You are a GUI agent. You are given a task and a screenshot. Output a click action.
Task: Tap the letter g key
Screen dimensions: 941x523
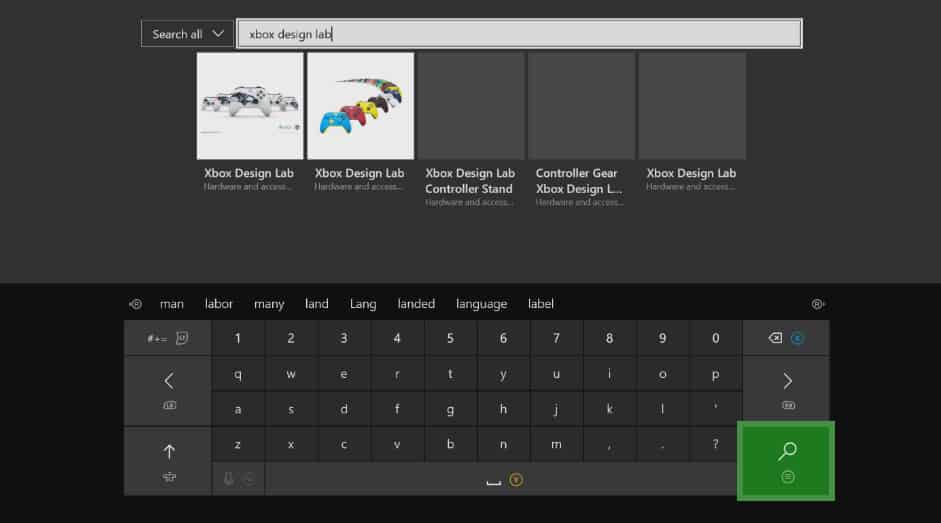tap(450, 410)
